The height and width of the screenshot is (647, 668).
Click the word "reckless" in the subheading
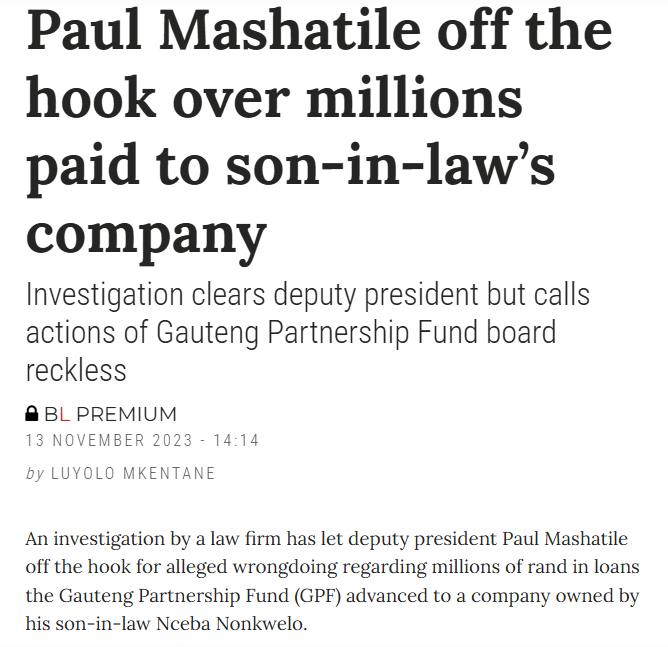pyautogui.click(x=76, y=371)
